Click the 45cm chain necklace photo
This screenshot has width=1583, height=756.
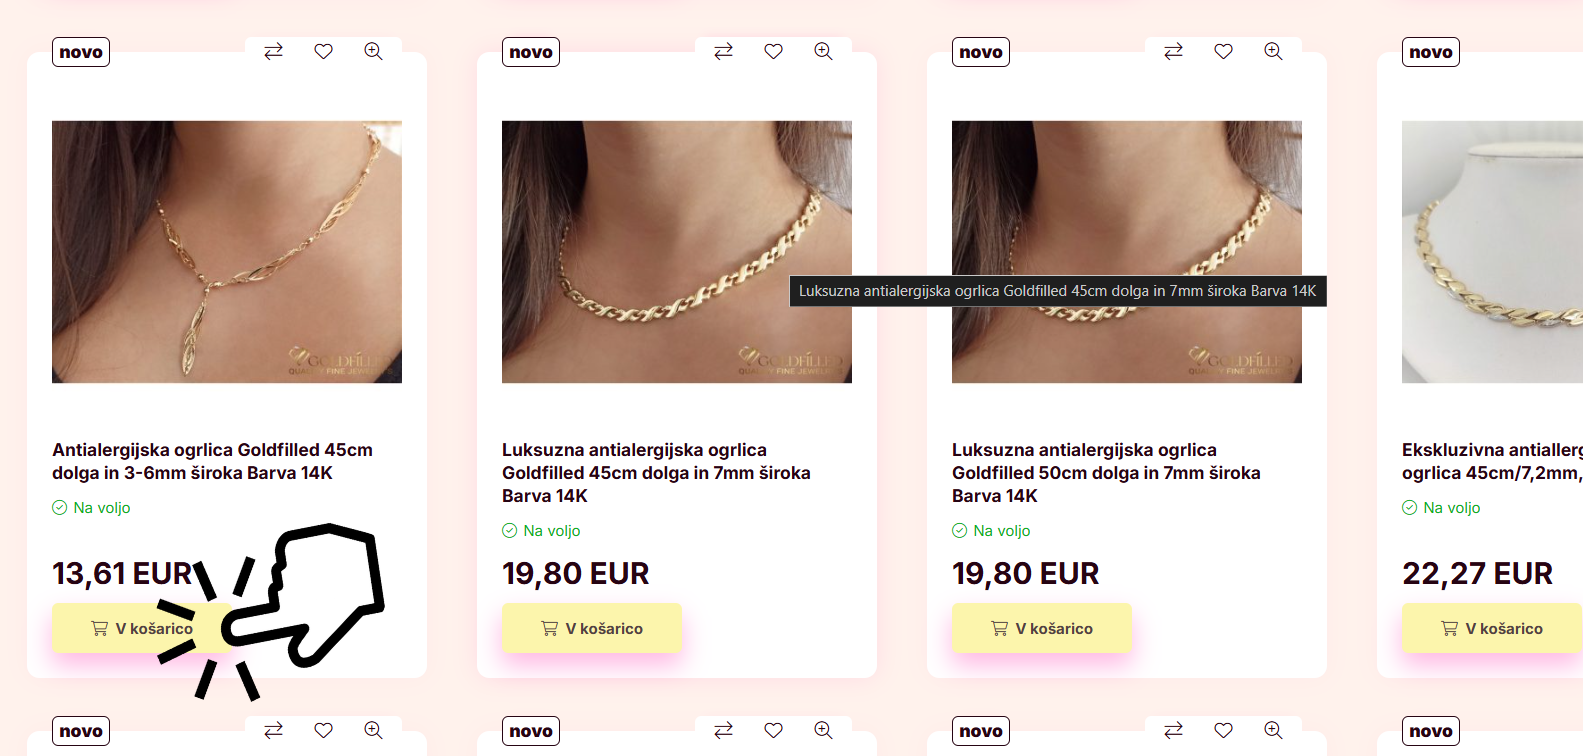click(677, 252)
